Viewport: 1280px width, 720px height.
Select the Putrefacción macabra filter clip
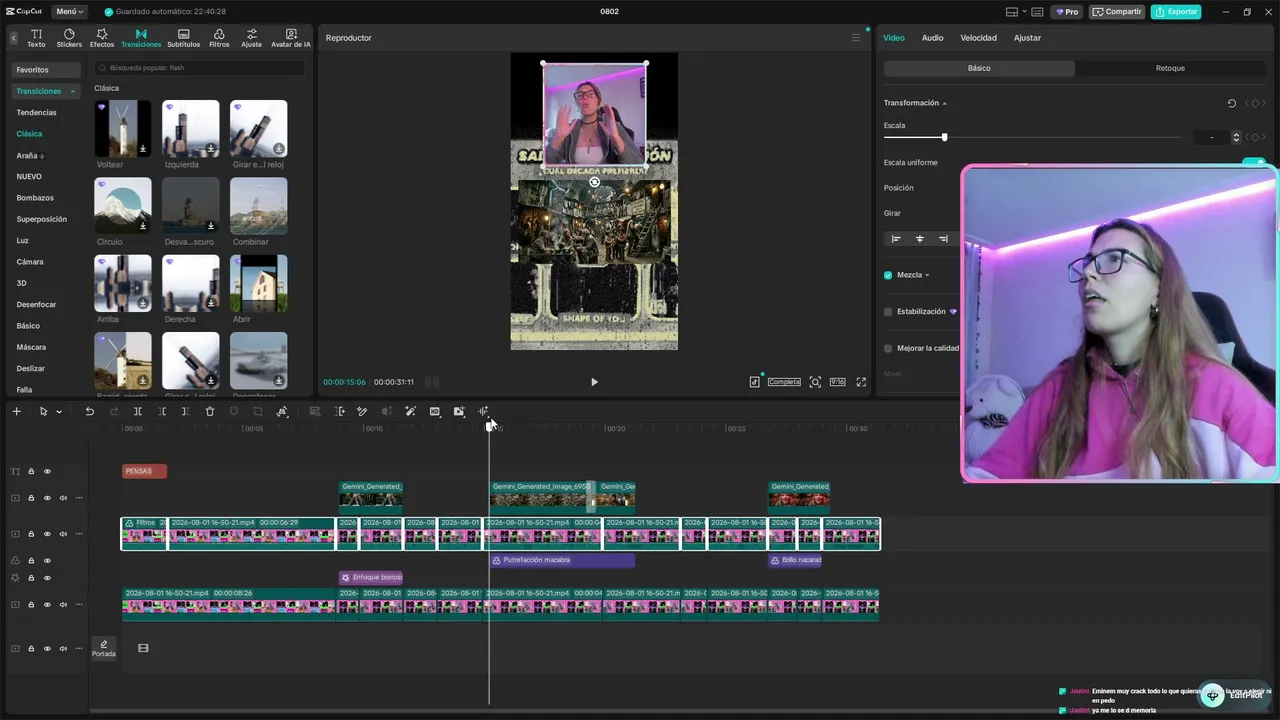point(562,561)
